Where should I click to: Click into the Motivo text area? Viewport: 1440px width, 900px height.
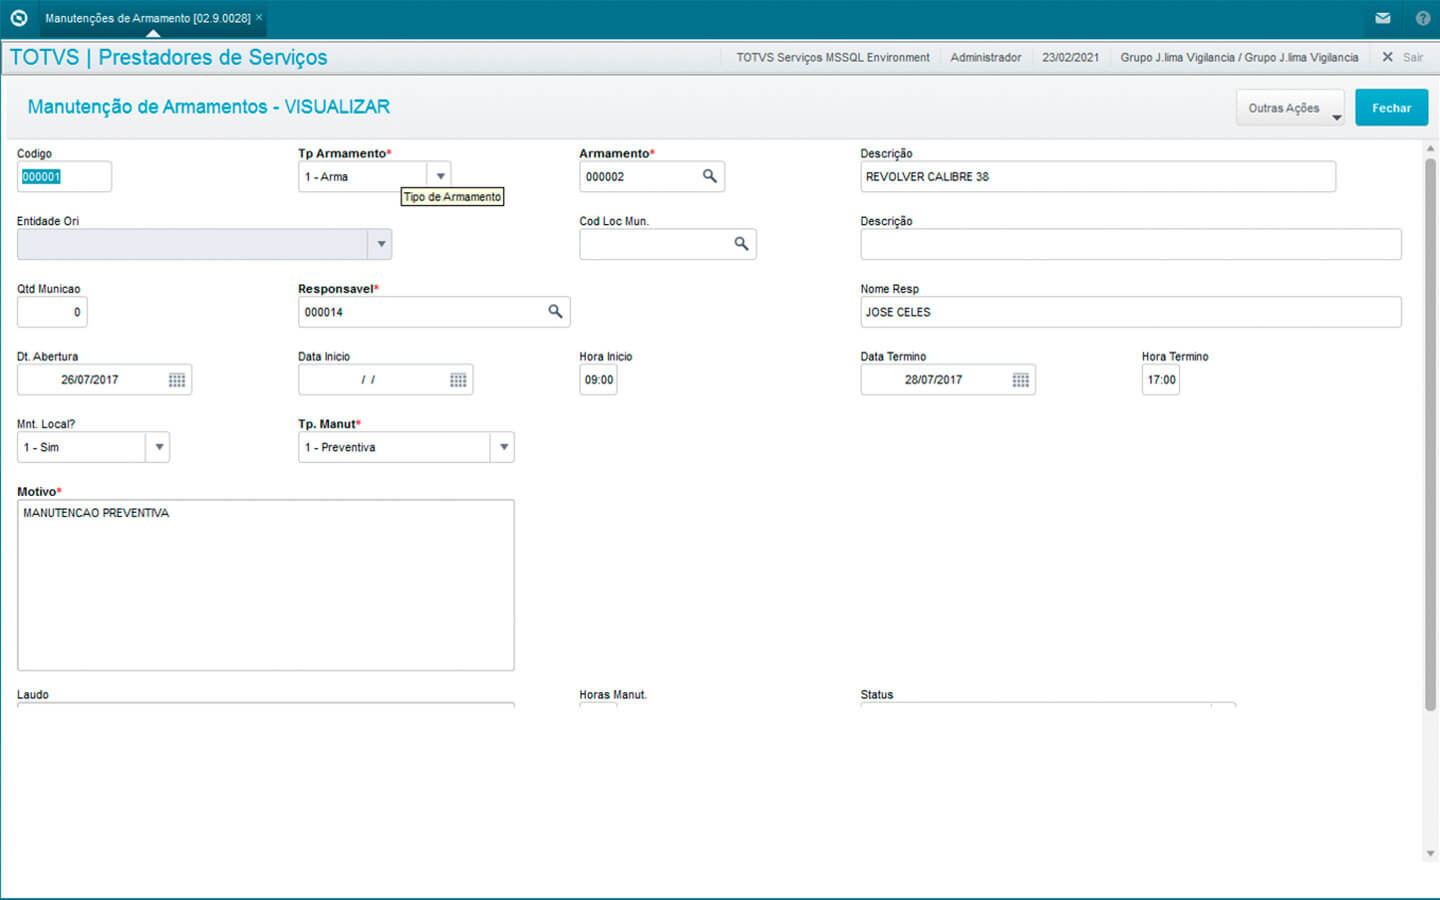point(265,585)
